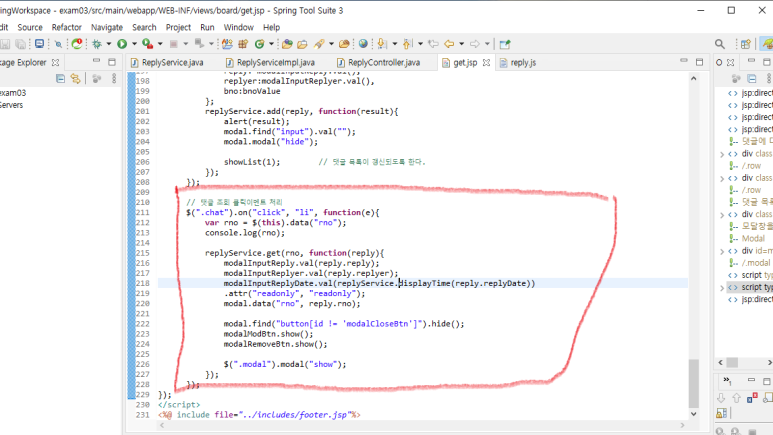This screenshot has height=435, width=773.
Task: Click the Open Web Browser globe icon
Action: [x=363, y=44]
